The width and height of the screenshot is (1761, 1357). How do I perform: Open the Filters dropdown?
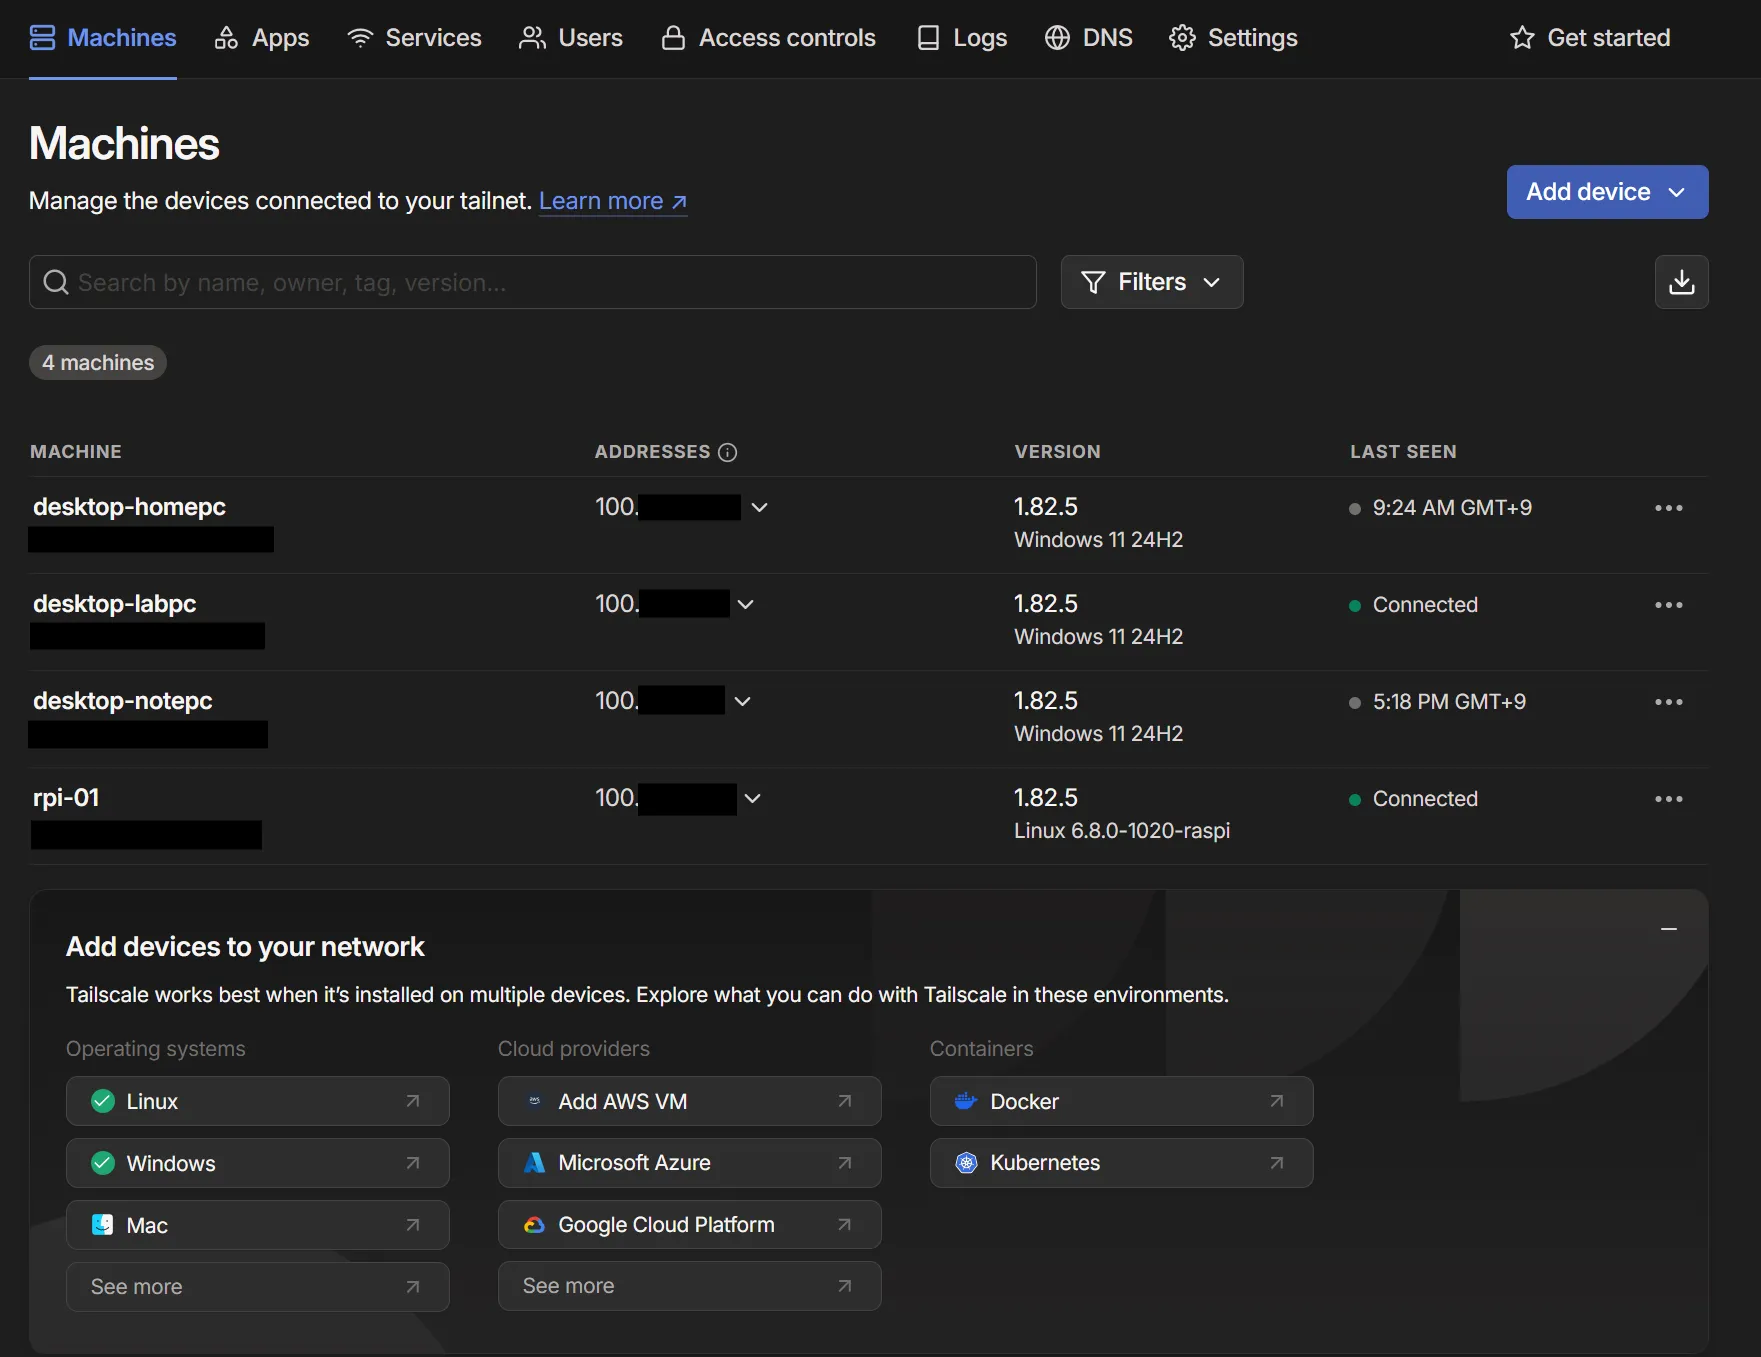click(x=1152, y=282)
